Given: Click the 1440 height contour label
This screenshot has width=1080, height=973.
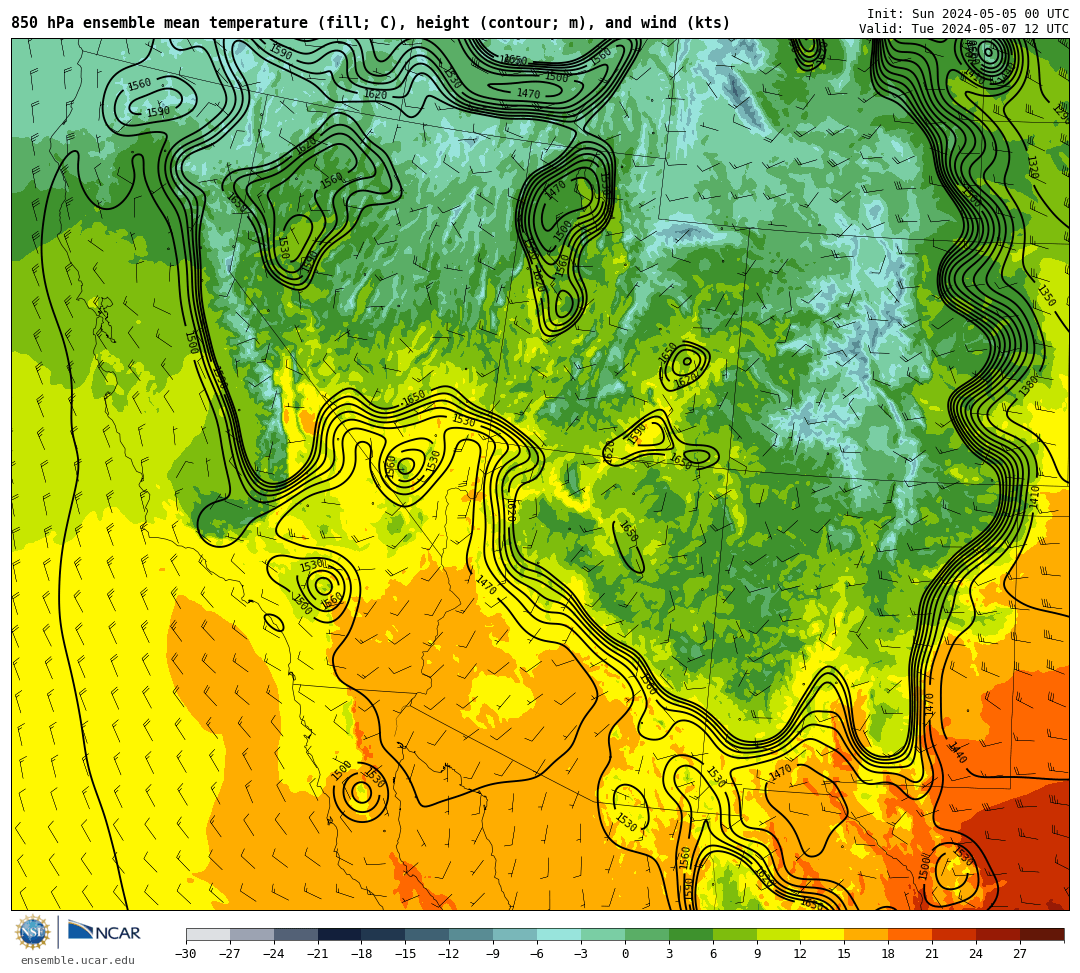Looking at the screenshot, I should click(957, 753).
